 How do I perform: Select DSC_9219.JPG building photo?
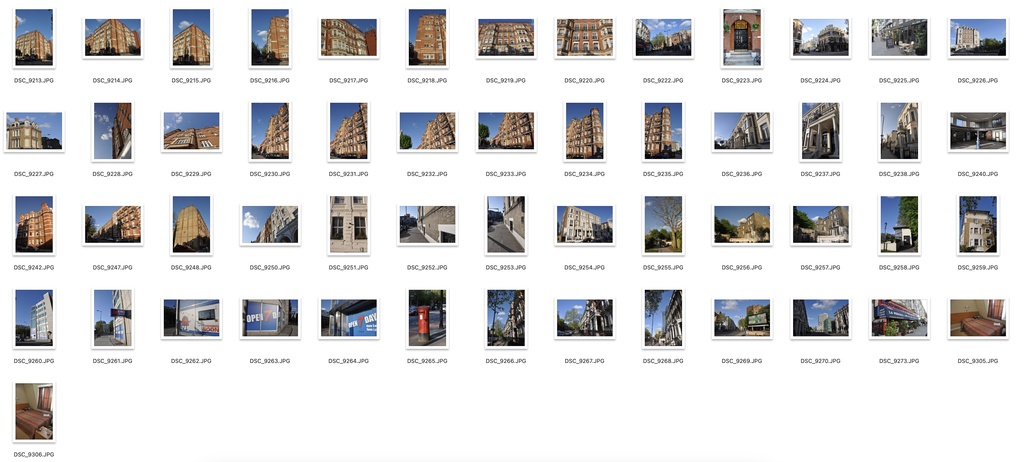click(x=506, y=38)
